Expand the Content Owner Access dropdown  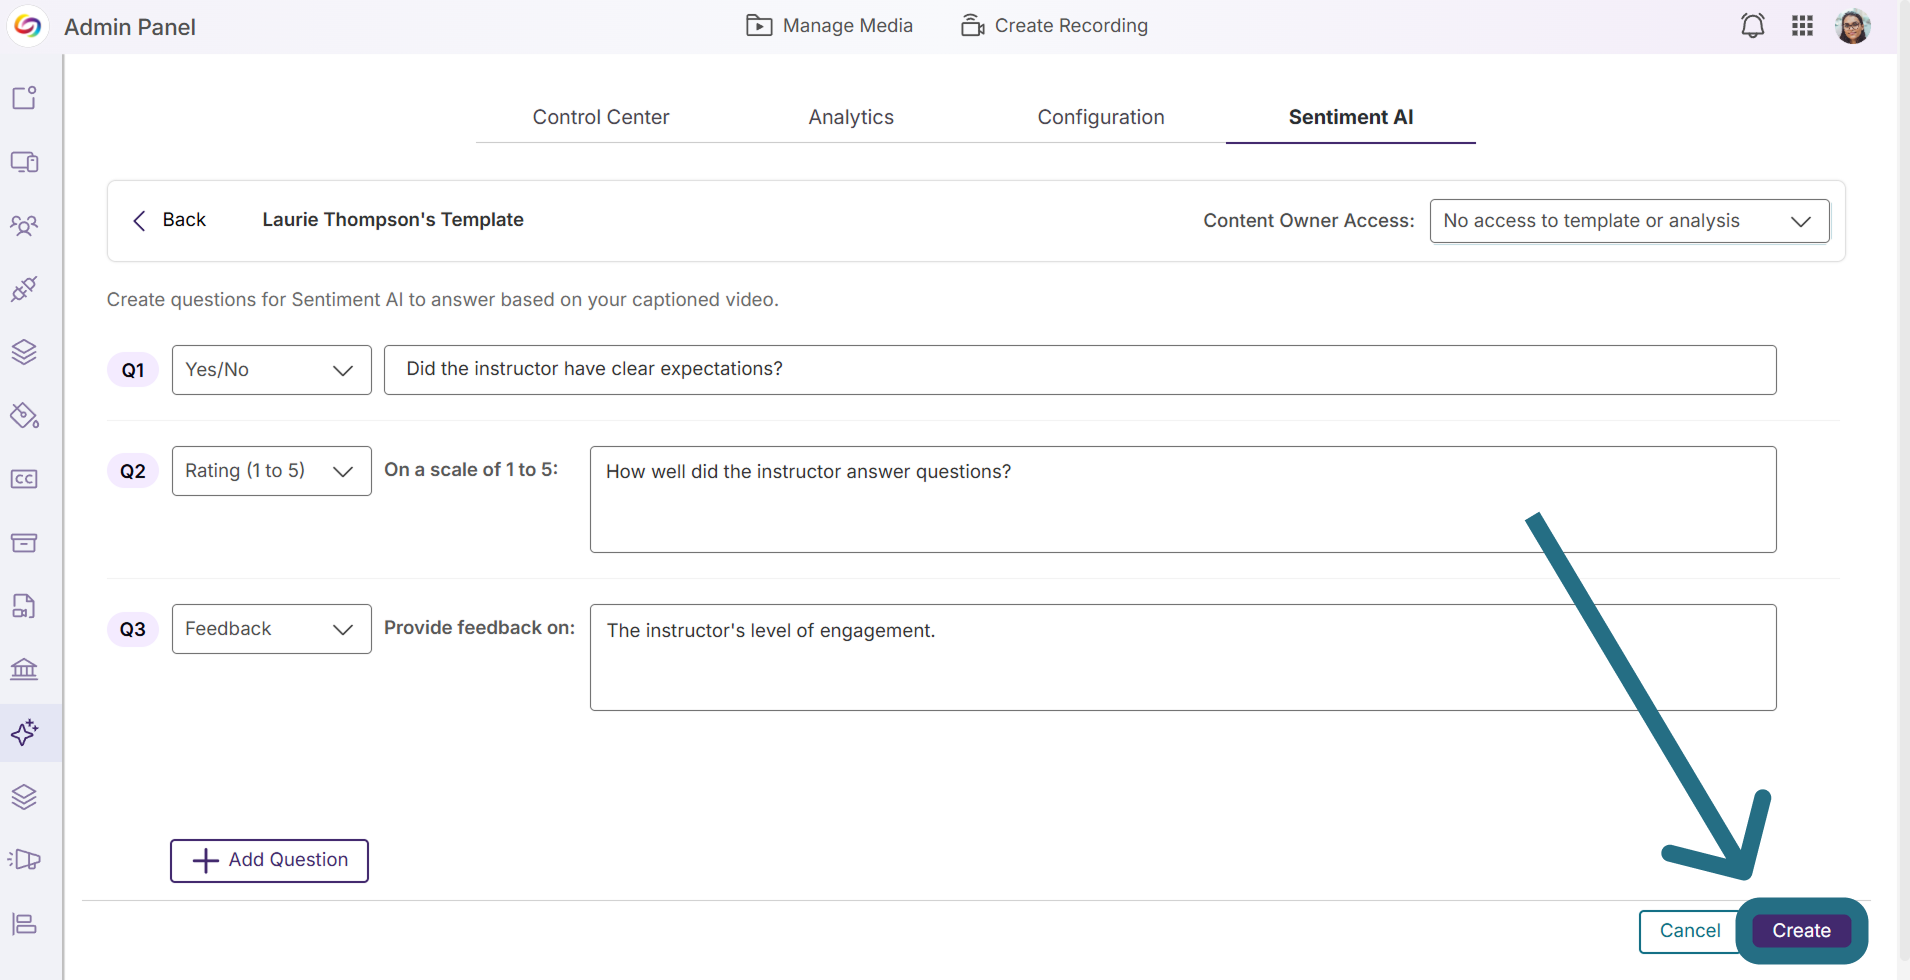coord(1629,221)
